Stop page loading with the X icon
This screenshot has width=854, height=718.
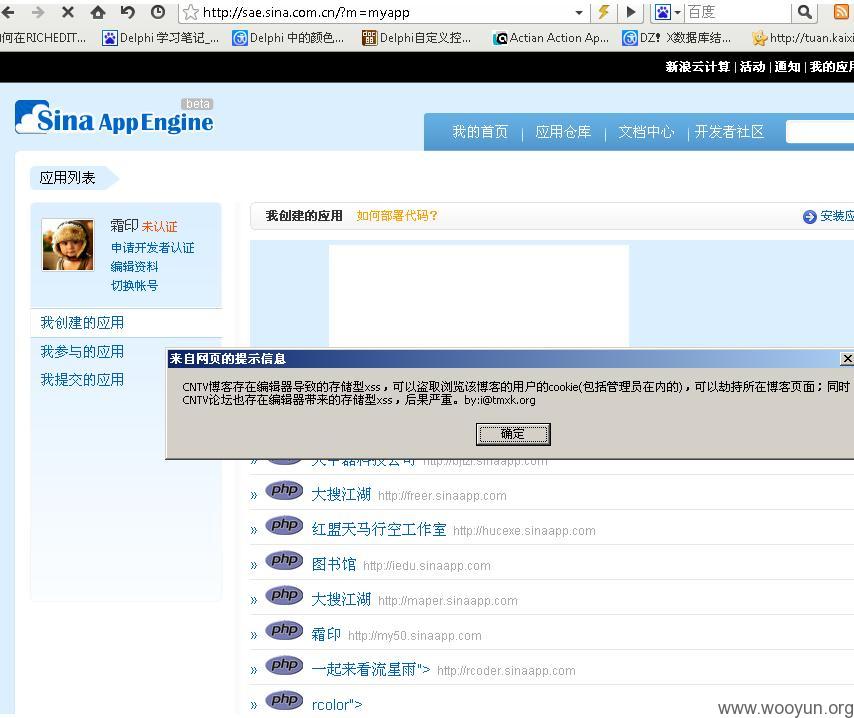tap(68, 11)
